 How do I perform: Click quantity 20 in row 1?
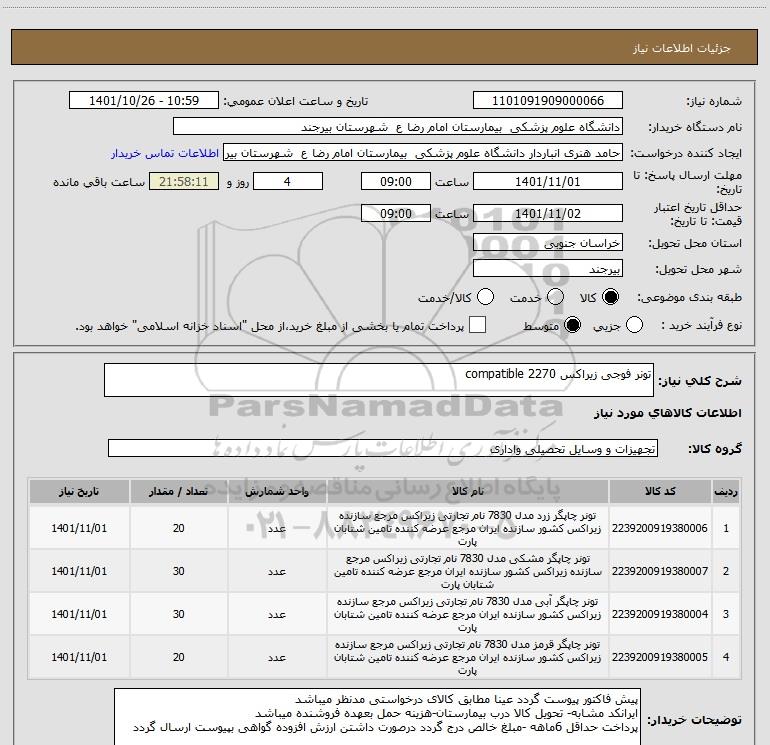pos(178,528)
